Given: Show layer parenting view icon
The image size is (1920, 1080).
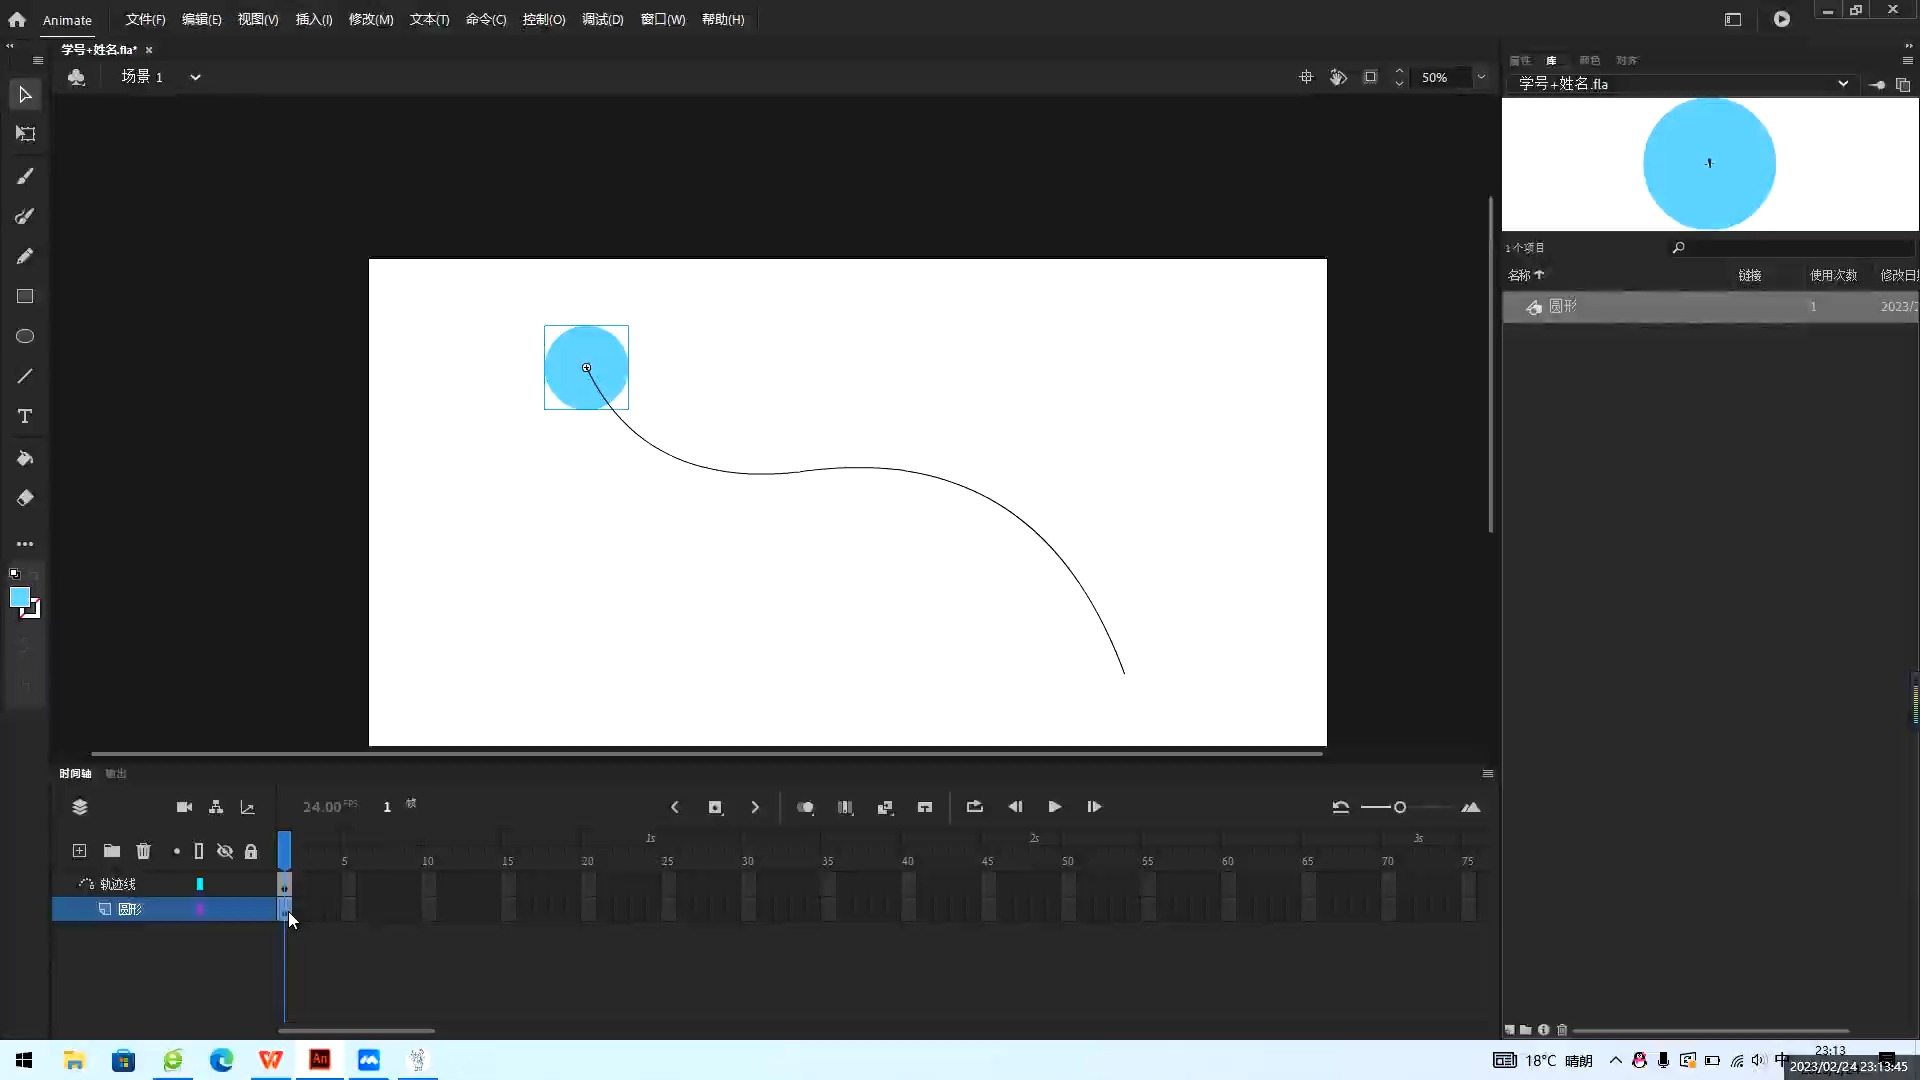Looking at the screenshot, I should pos(216,807).
